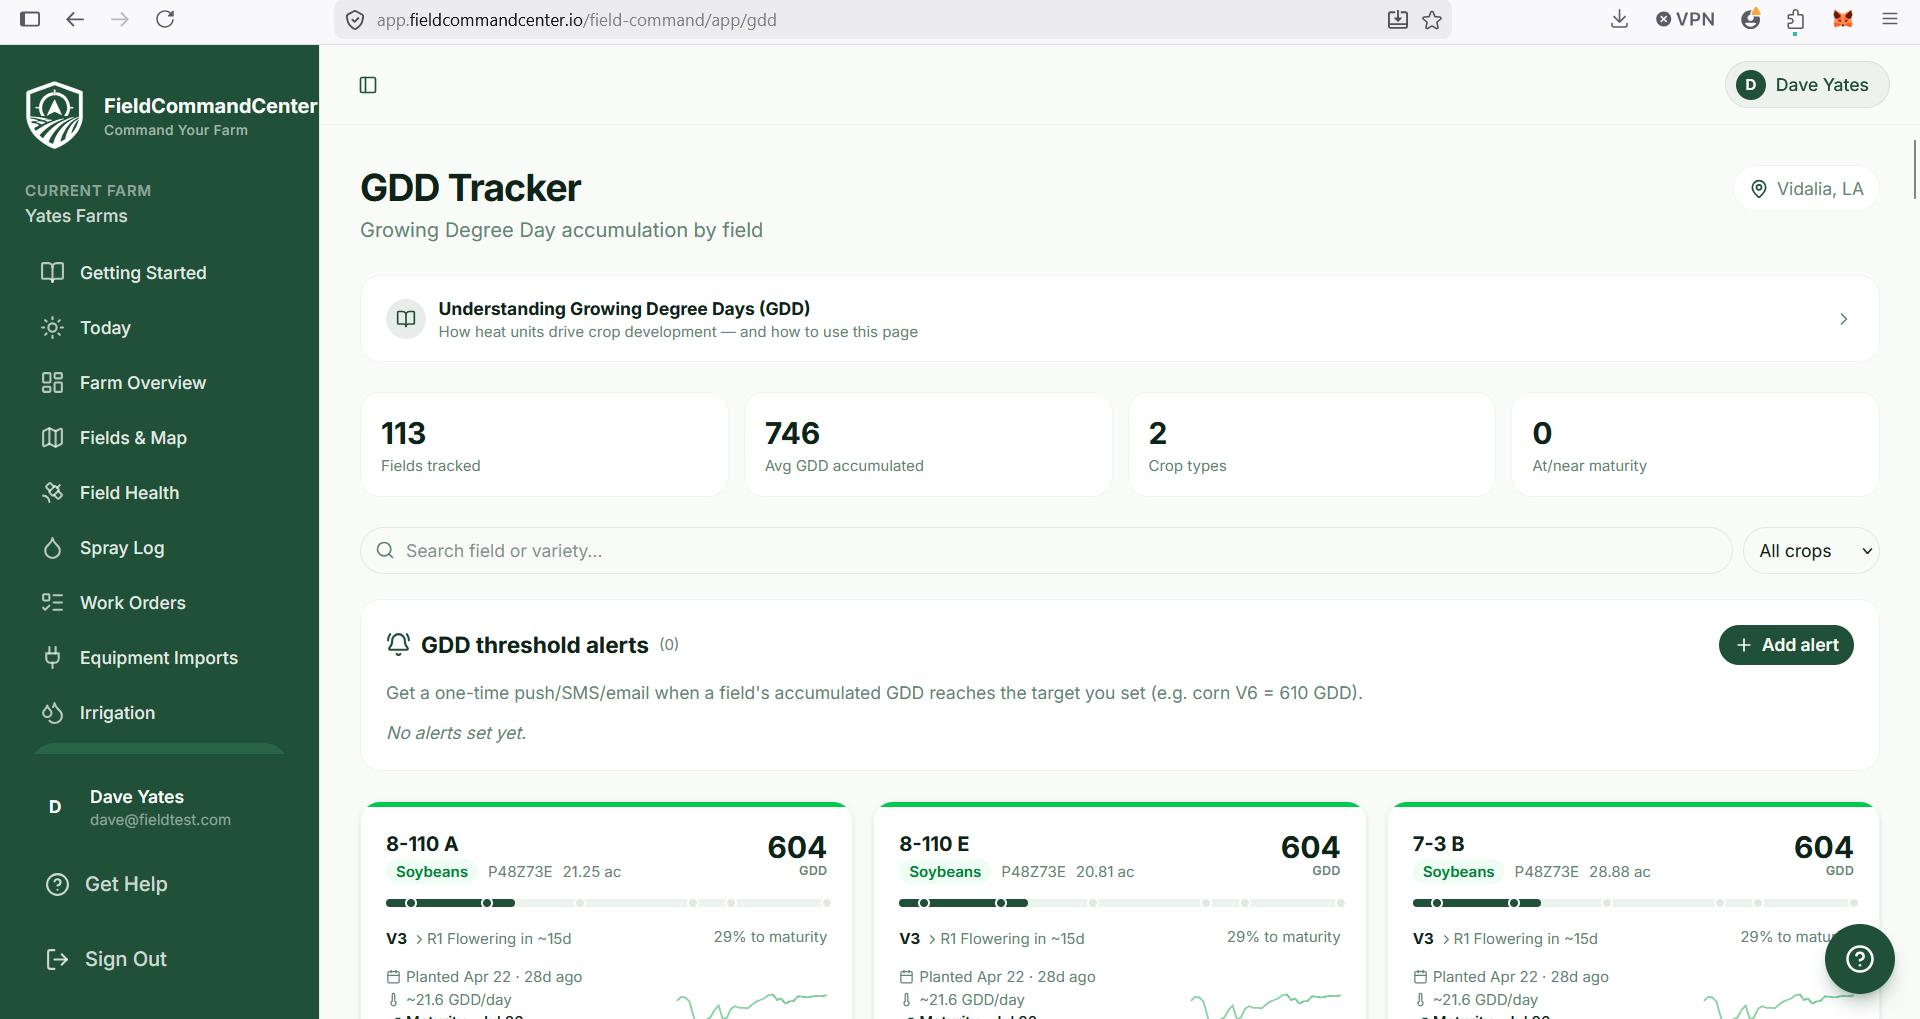Click the GDD threshold alerts bell icon
The width and height of the screenshot is (1920, 1019).
tap(398, 644)
